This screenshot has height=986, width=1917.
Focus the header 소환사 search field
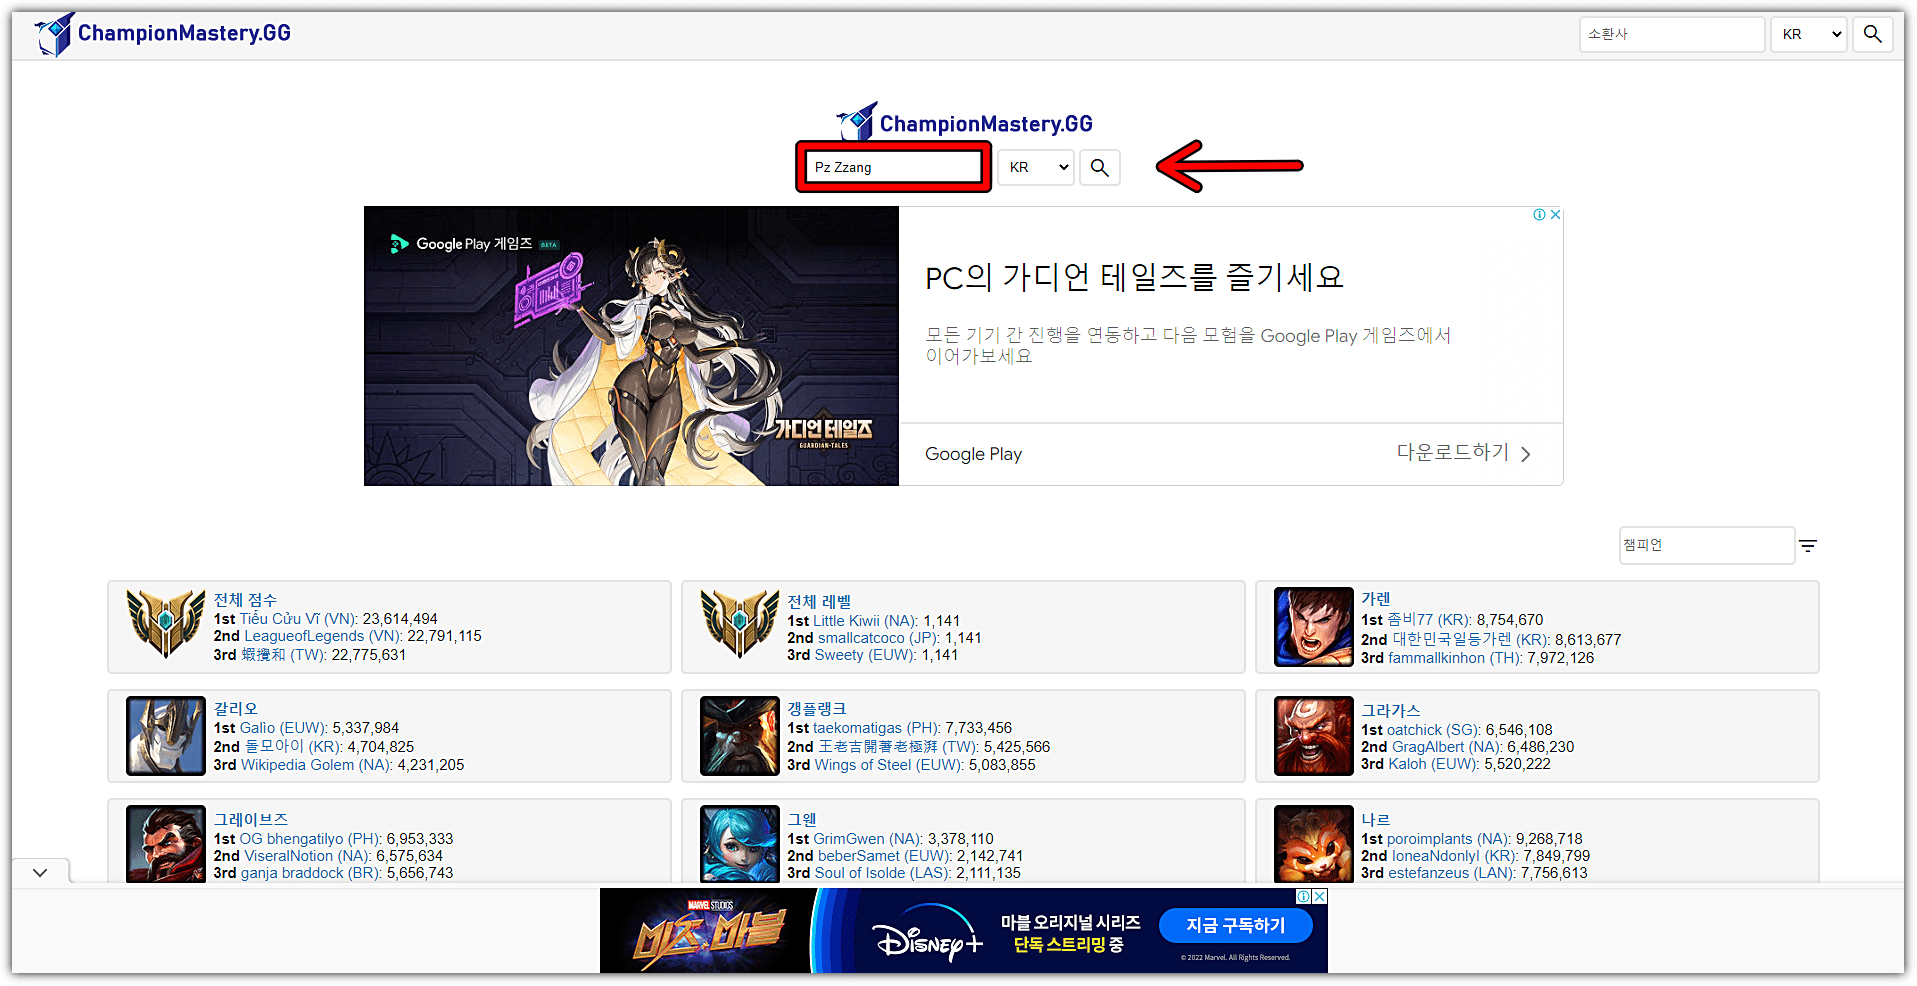pos(1672,34)
